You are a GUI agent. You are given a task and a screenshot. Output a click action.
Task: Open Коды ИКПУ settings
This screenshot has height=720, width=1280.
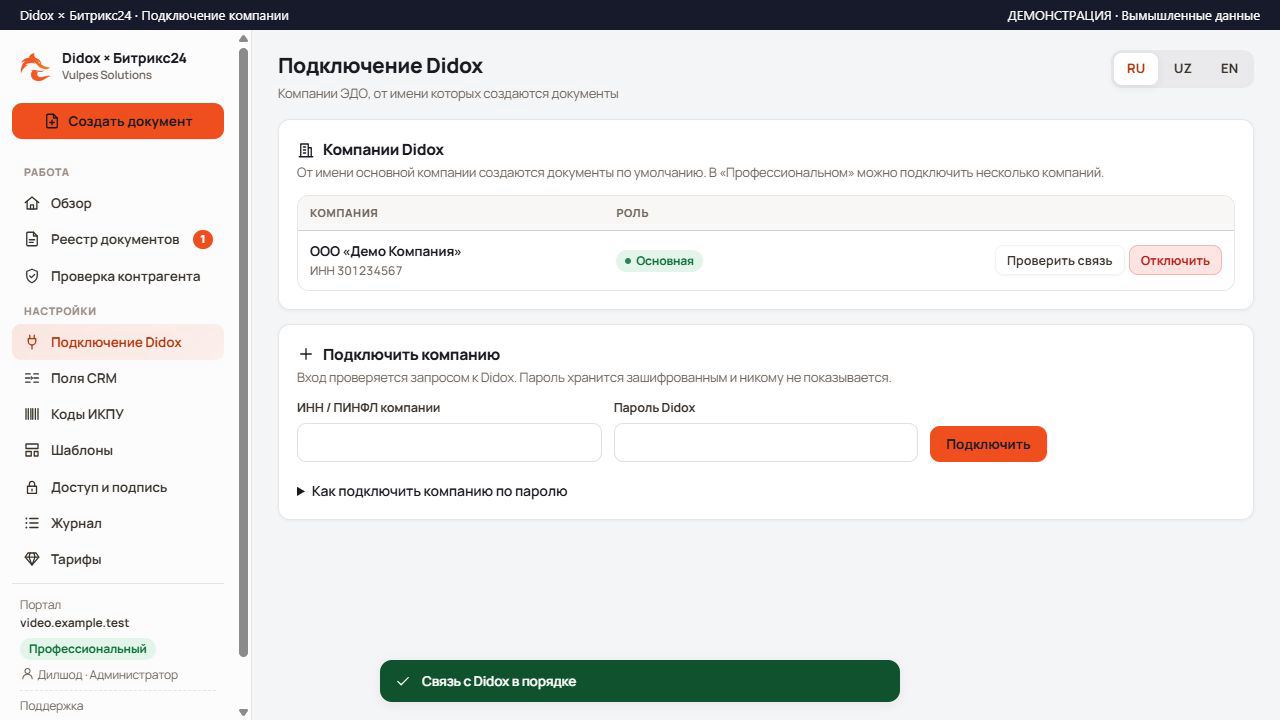point(118,414)
